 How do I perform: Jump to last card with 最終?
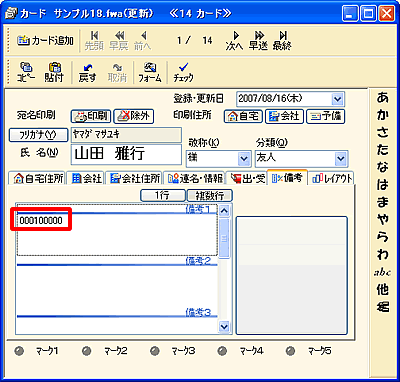click(x=282, y=41)
